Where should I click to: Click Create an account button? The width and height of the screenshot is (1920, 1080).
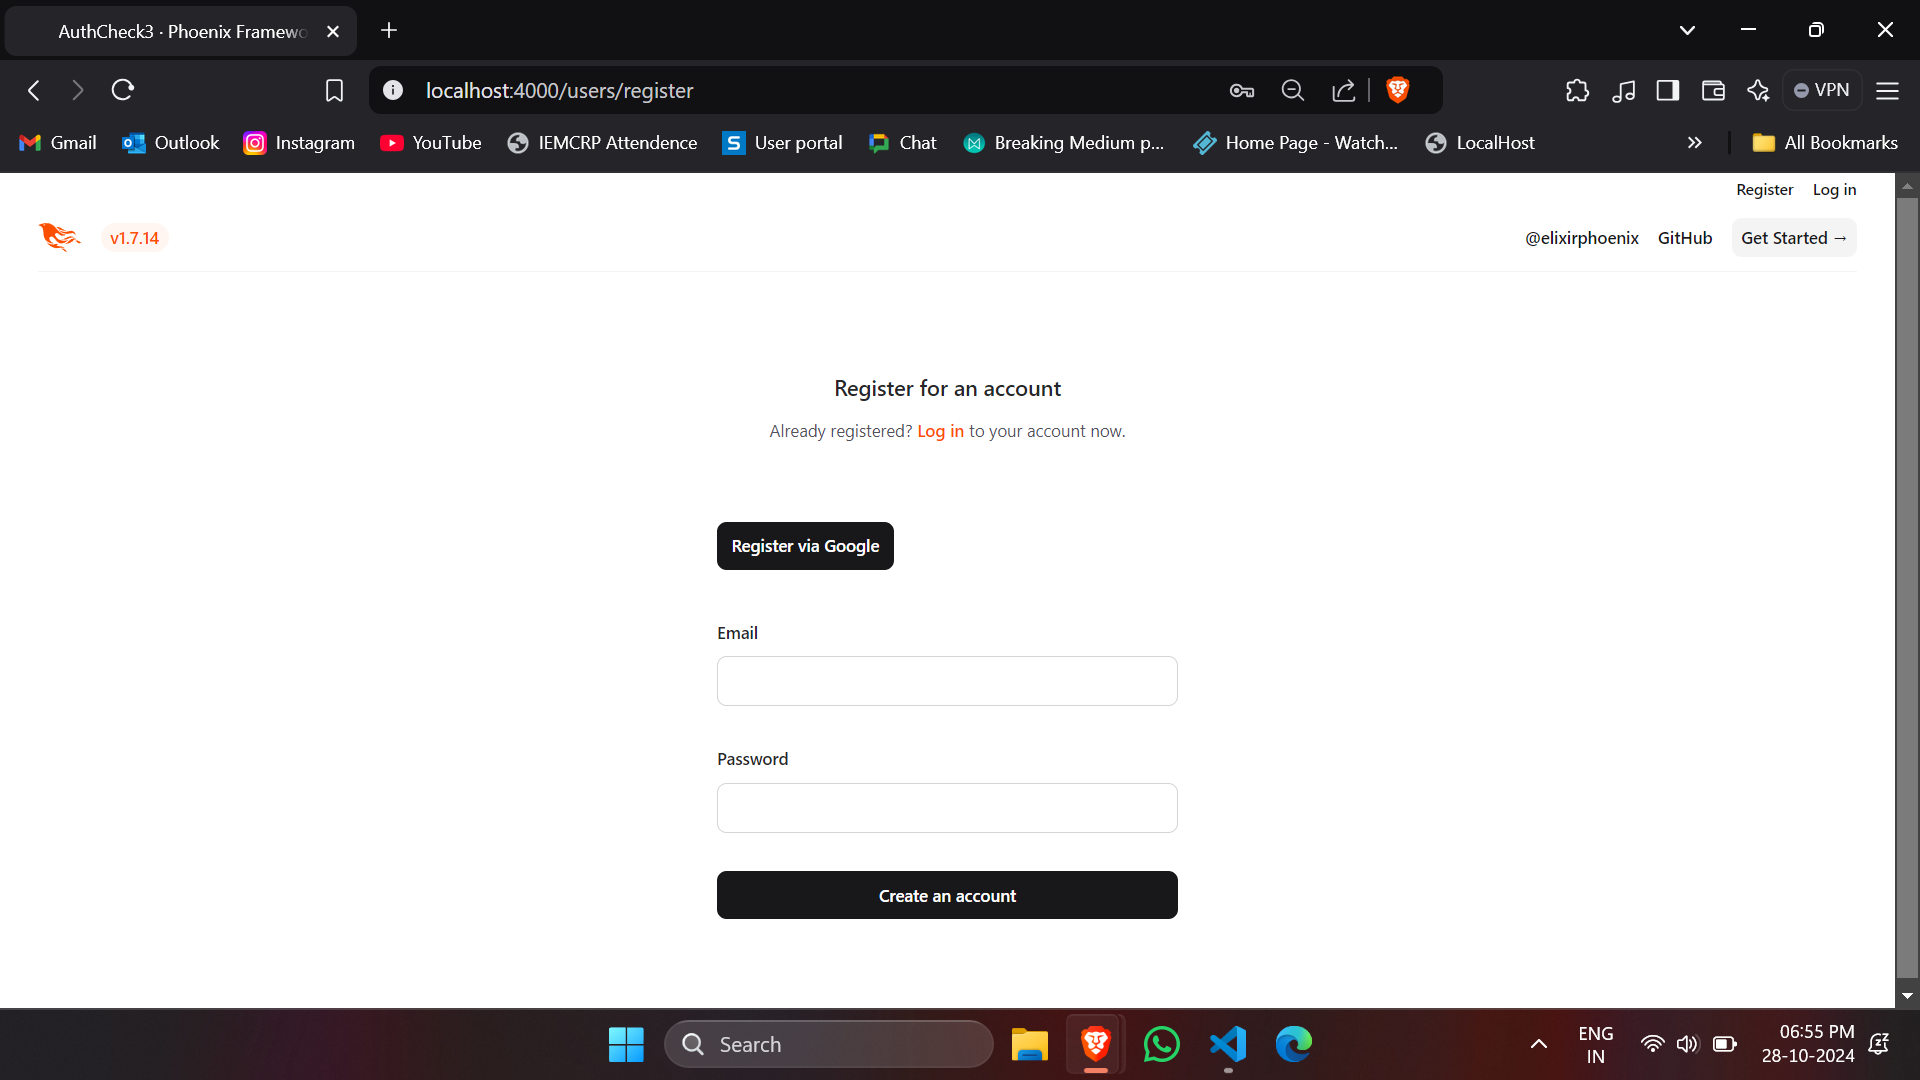pos(947,895)
